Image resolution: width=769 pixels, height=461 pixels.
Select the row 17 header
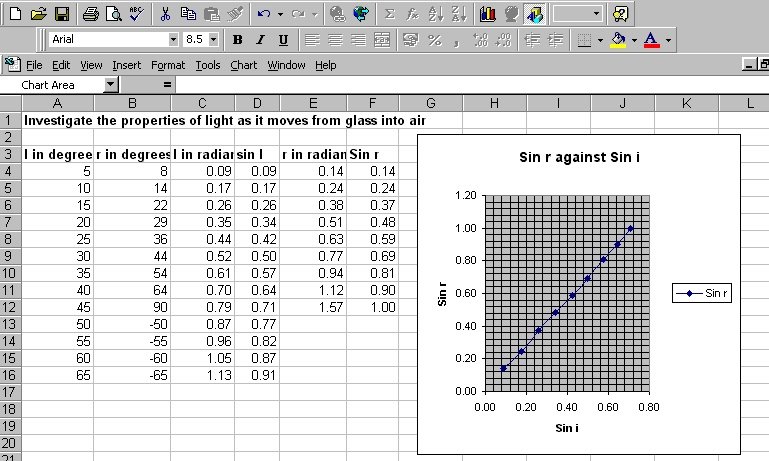click(x=10, y=408)
